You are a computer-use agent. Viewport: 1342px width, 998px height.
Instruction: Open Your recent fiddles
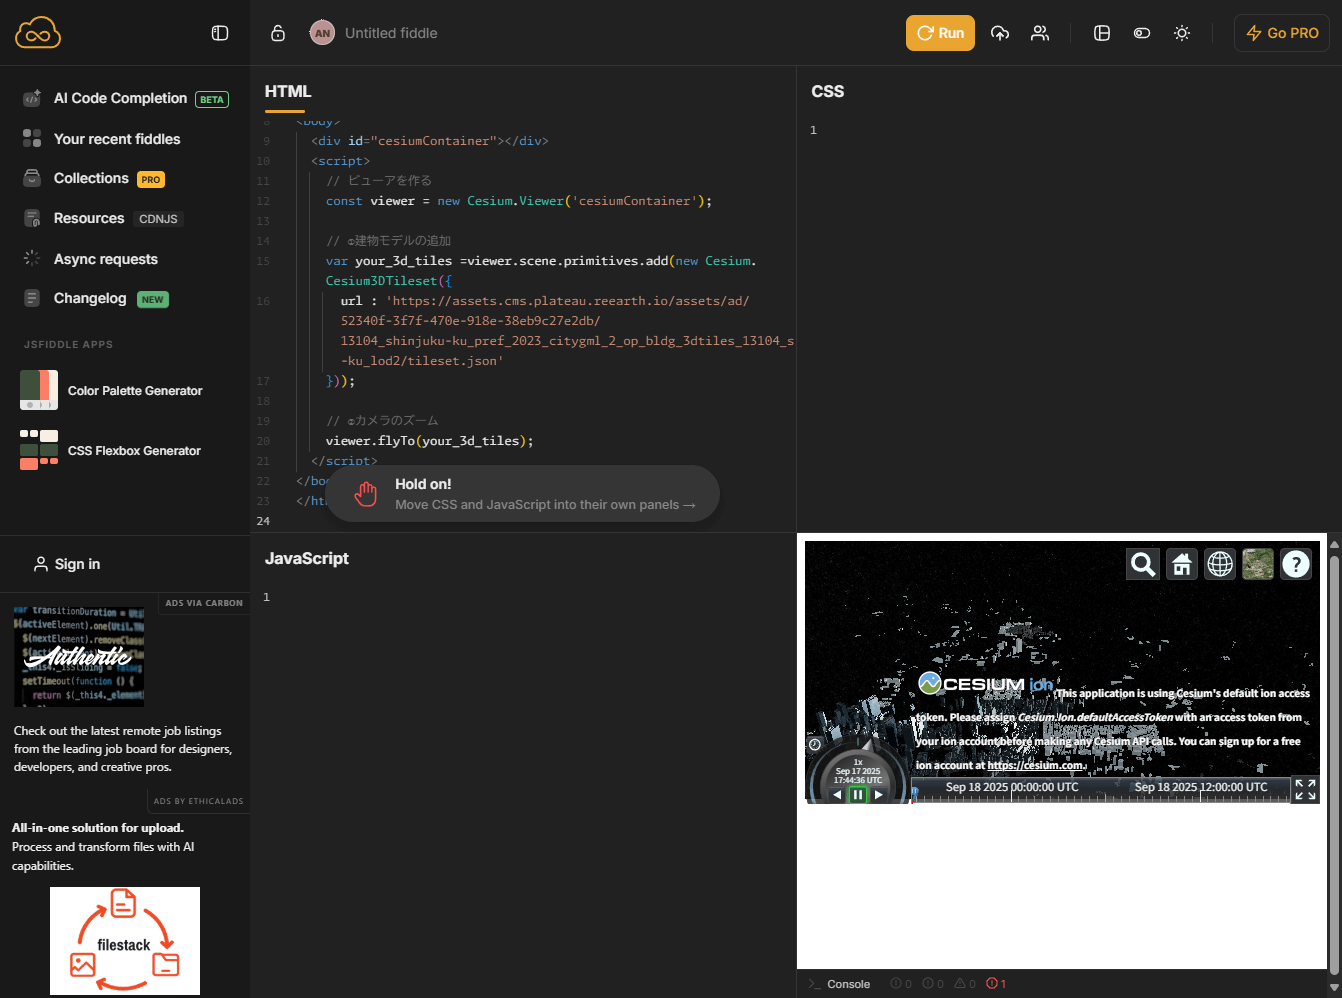pos(117,139)
